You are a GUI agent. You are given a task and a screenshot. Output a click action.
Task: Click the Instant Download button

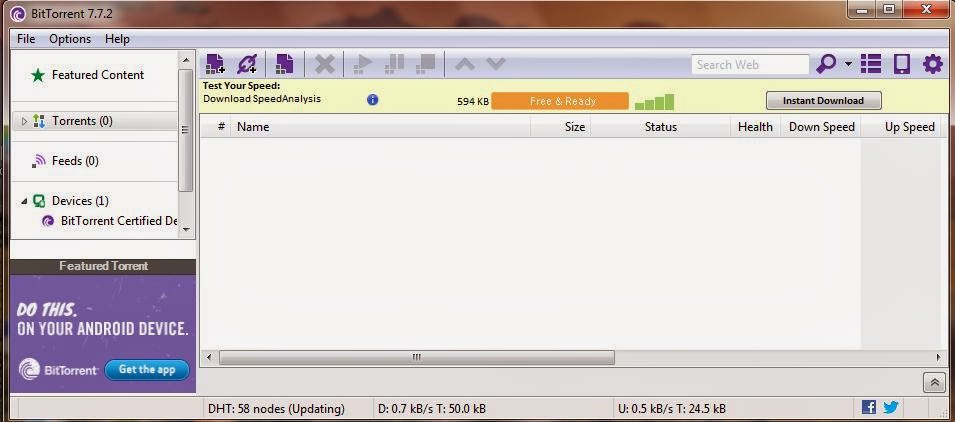tap(823, 100)
